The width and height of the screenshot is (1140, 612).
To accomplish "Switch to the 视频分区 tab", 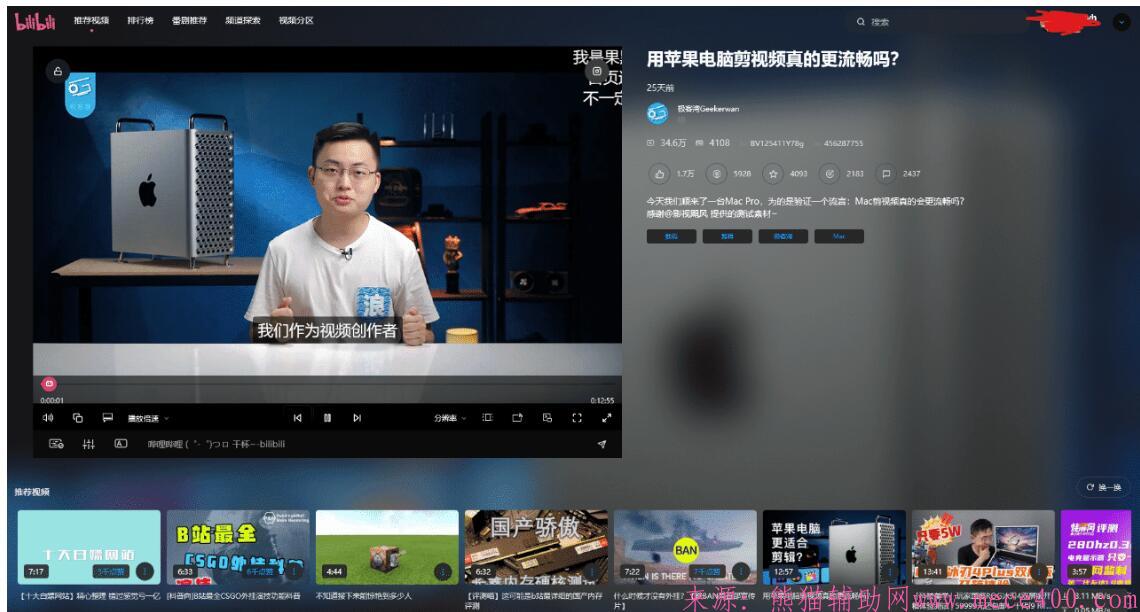I will pos(296,21).
